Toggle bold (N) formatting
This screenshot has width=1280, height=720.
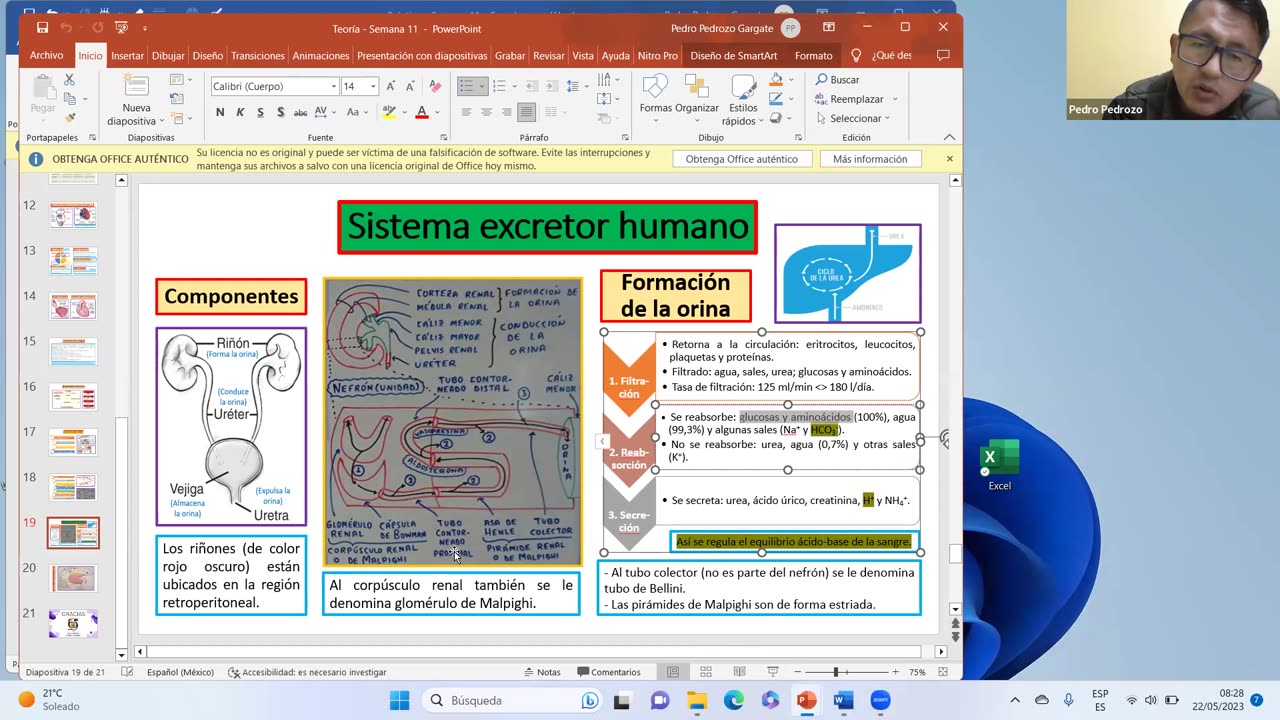pyautogui.click(x=220, y=112)
